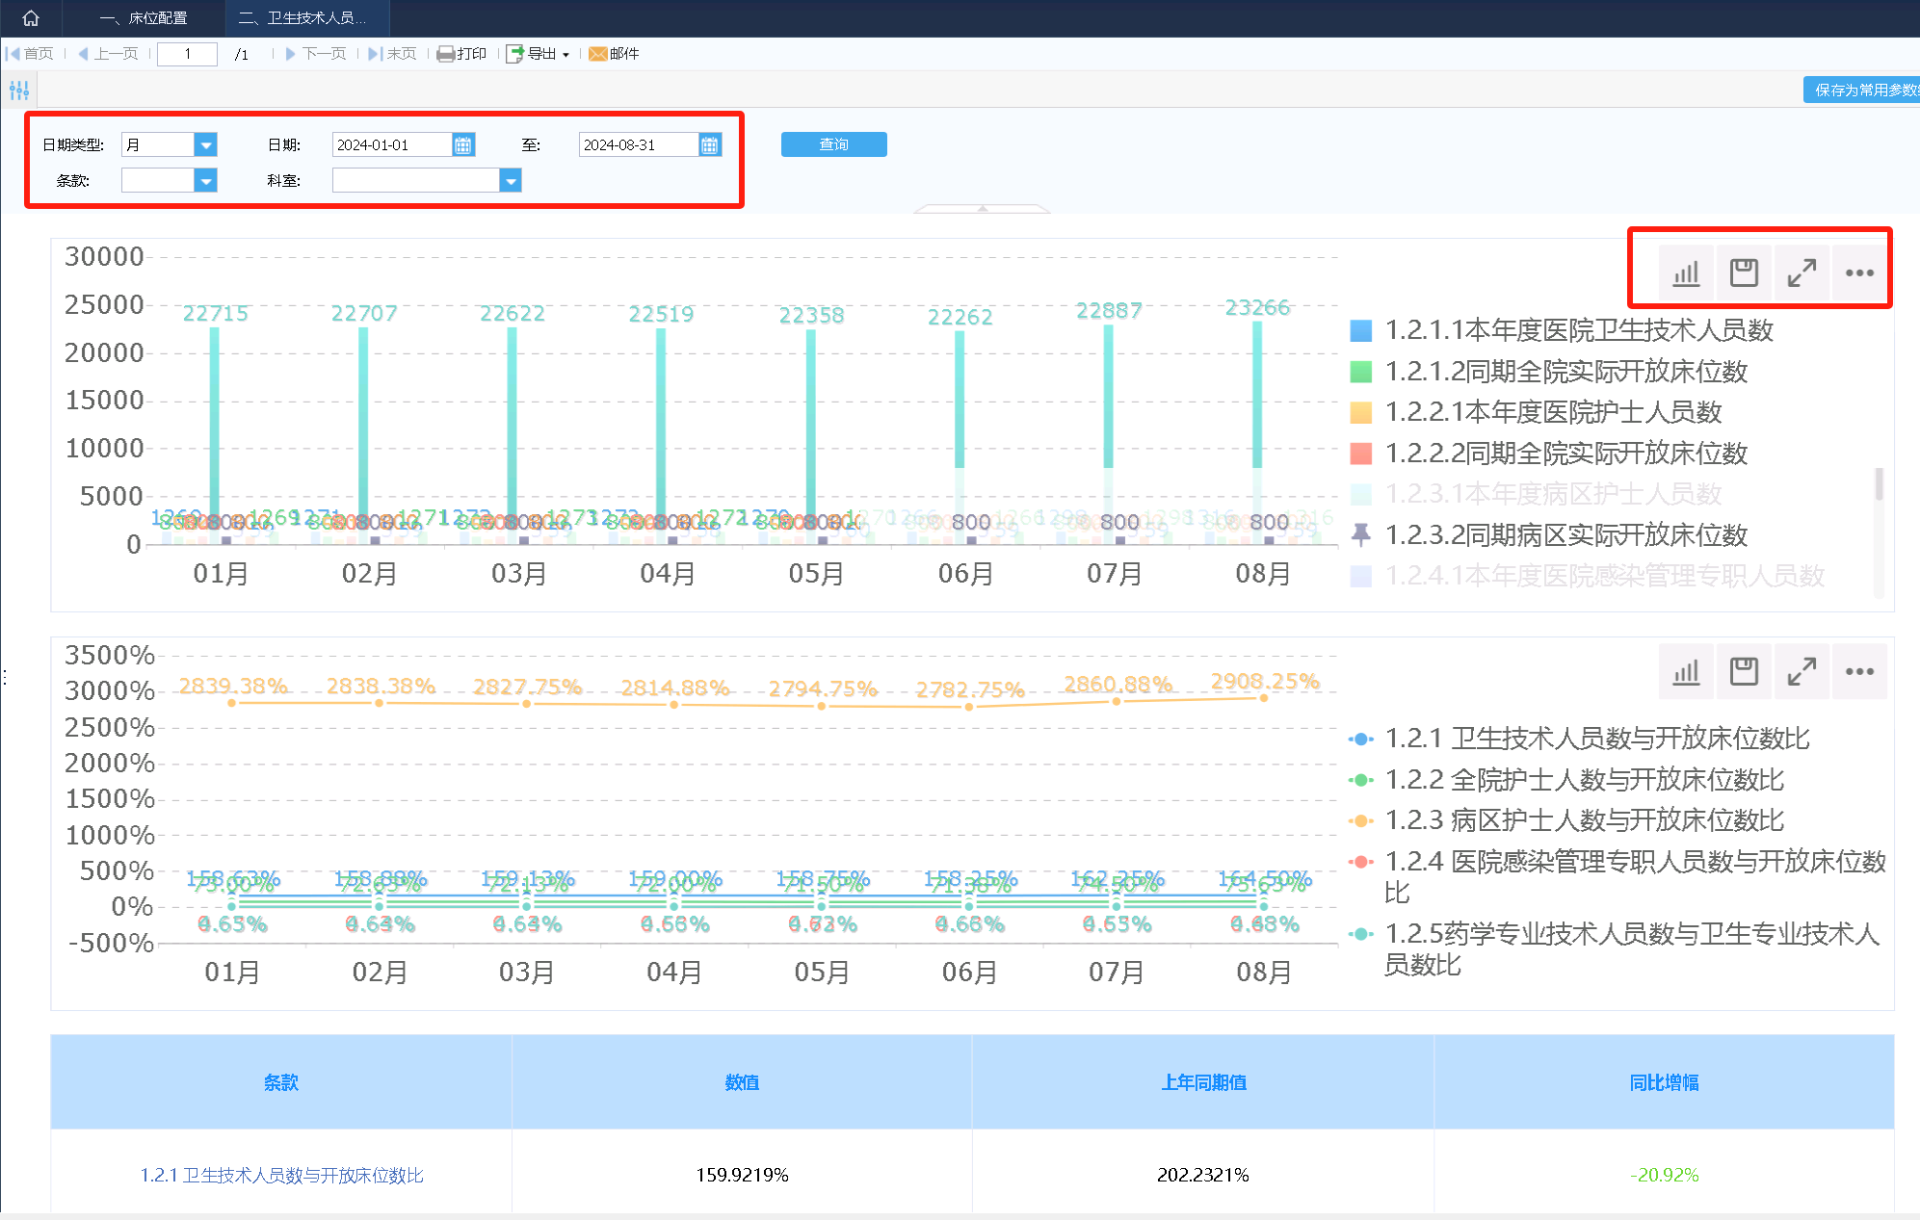
Task: Open the 导出 export menu
Action: click(540, 54)
